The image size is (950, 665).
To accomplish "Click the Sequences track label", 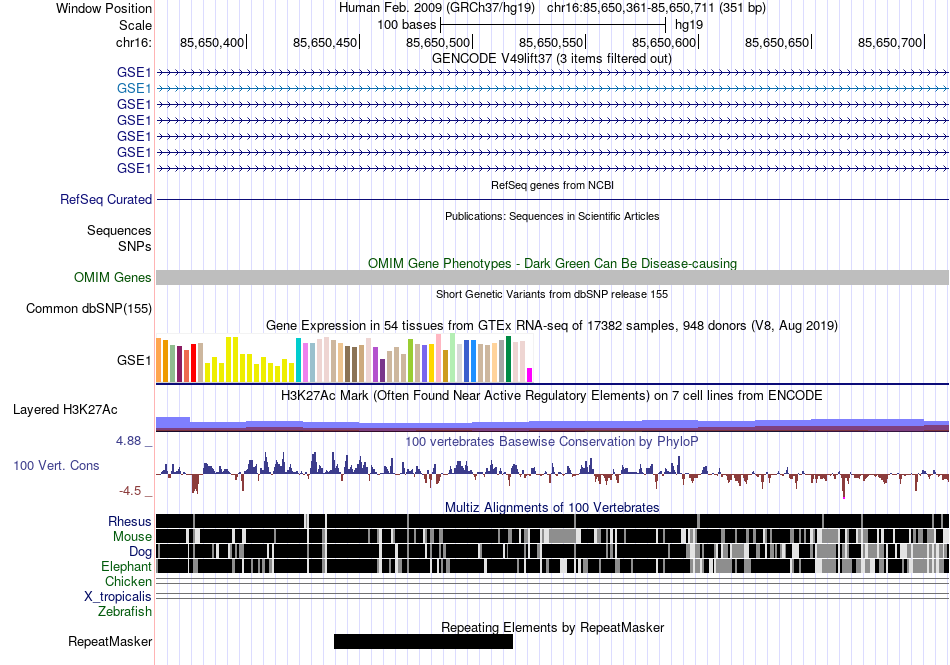I will [119, 230].
